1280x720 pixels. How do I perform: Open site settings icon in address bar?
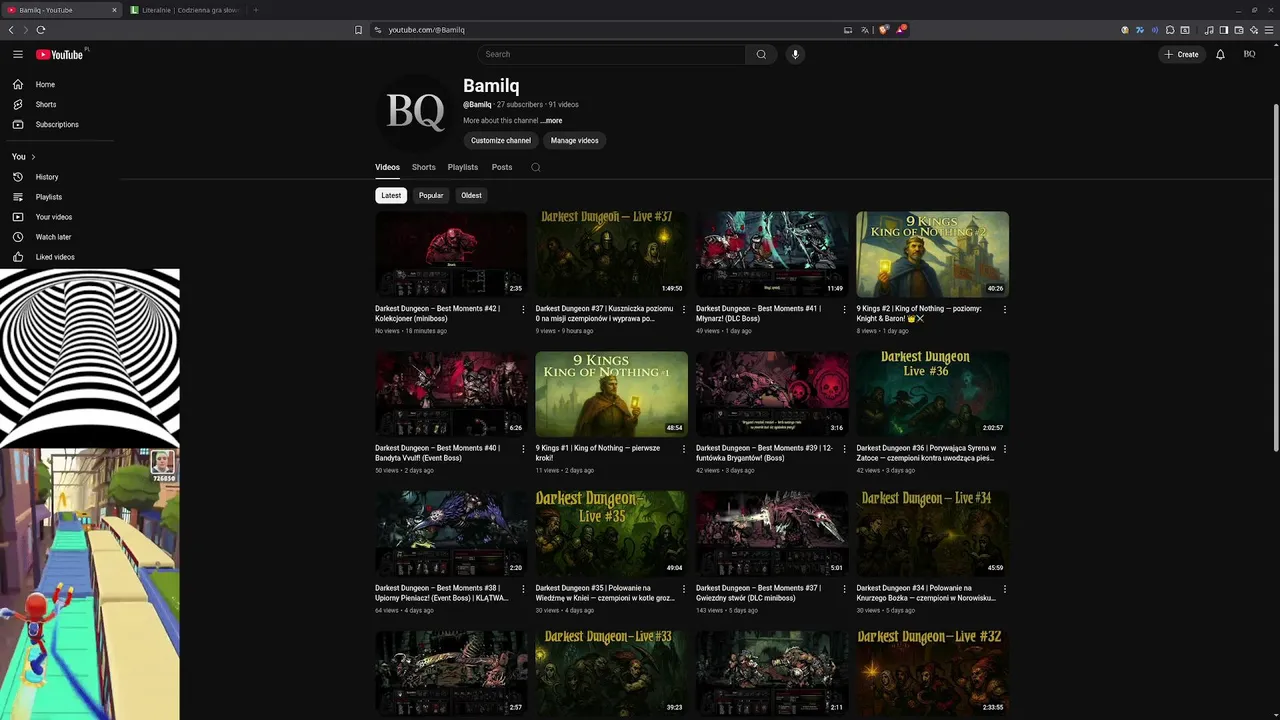point(378,30)
